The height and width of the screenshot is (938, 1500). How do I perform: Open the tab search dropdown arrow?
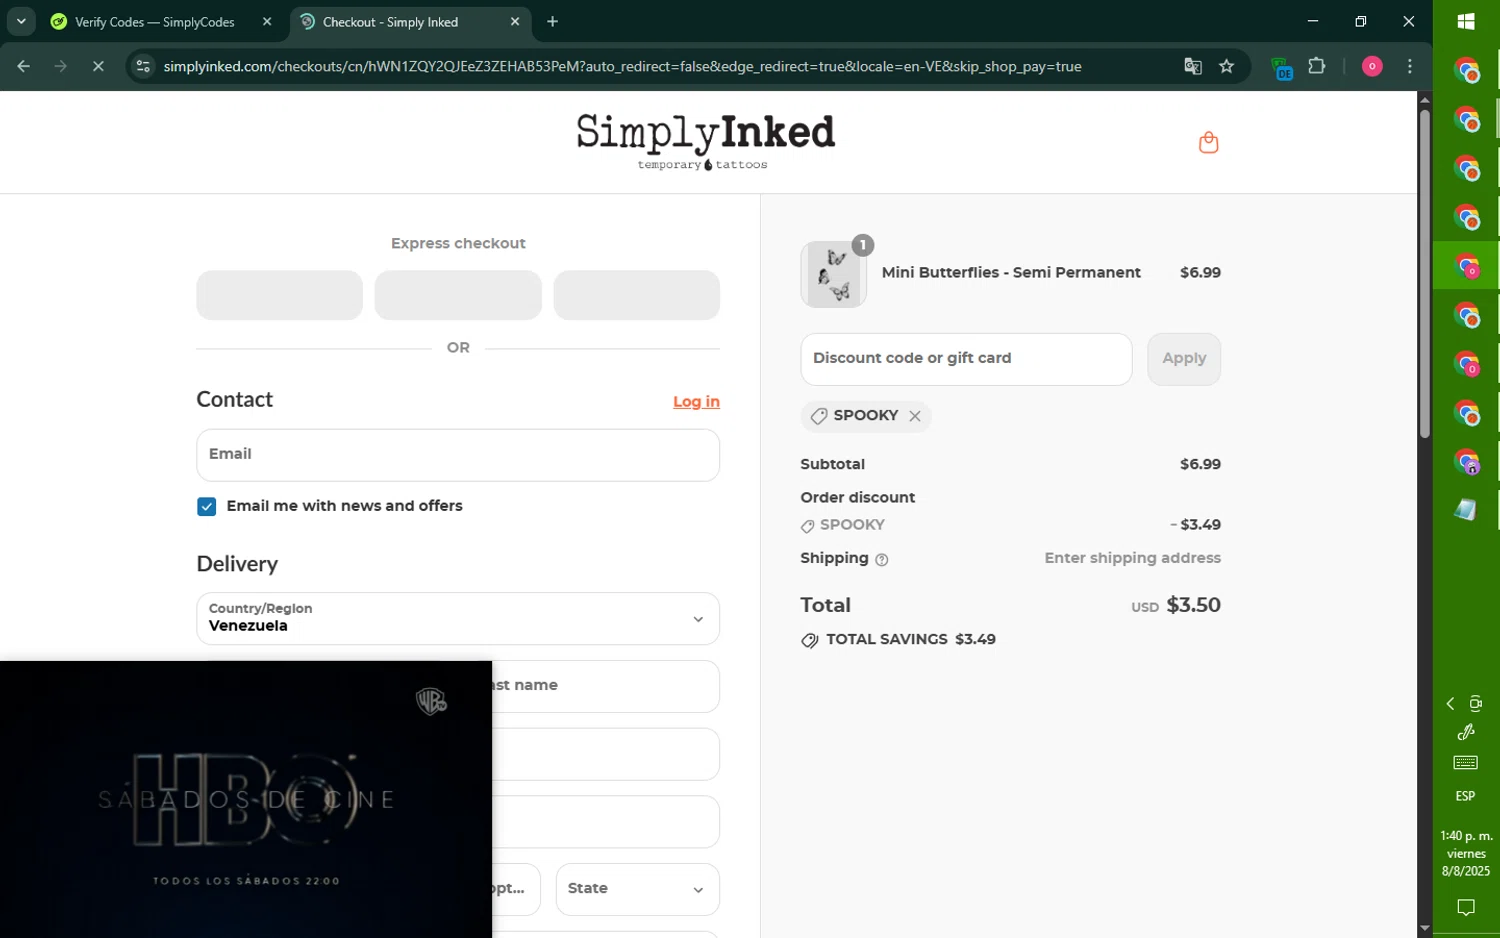[x=21, y=22]
